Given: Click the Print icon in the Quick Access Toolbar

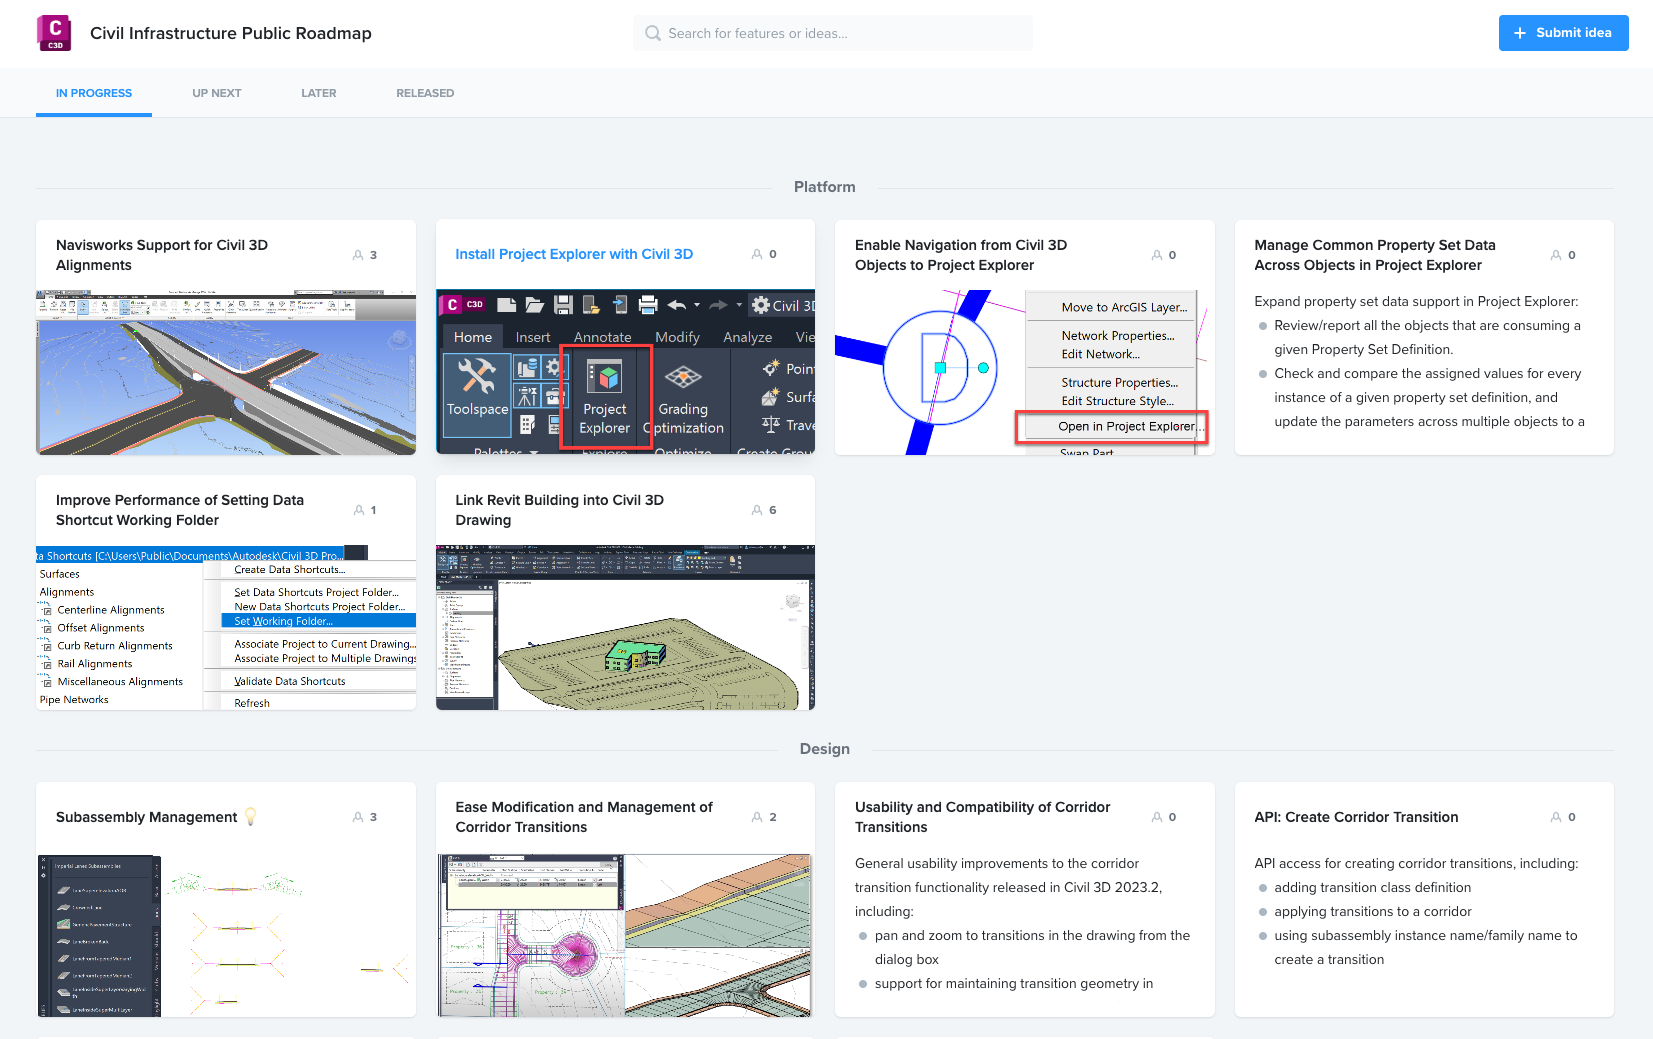Looking at the screenshot, I should [646, 304].
